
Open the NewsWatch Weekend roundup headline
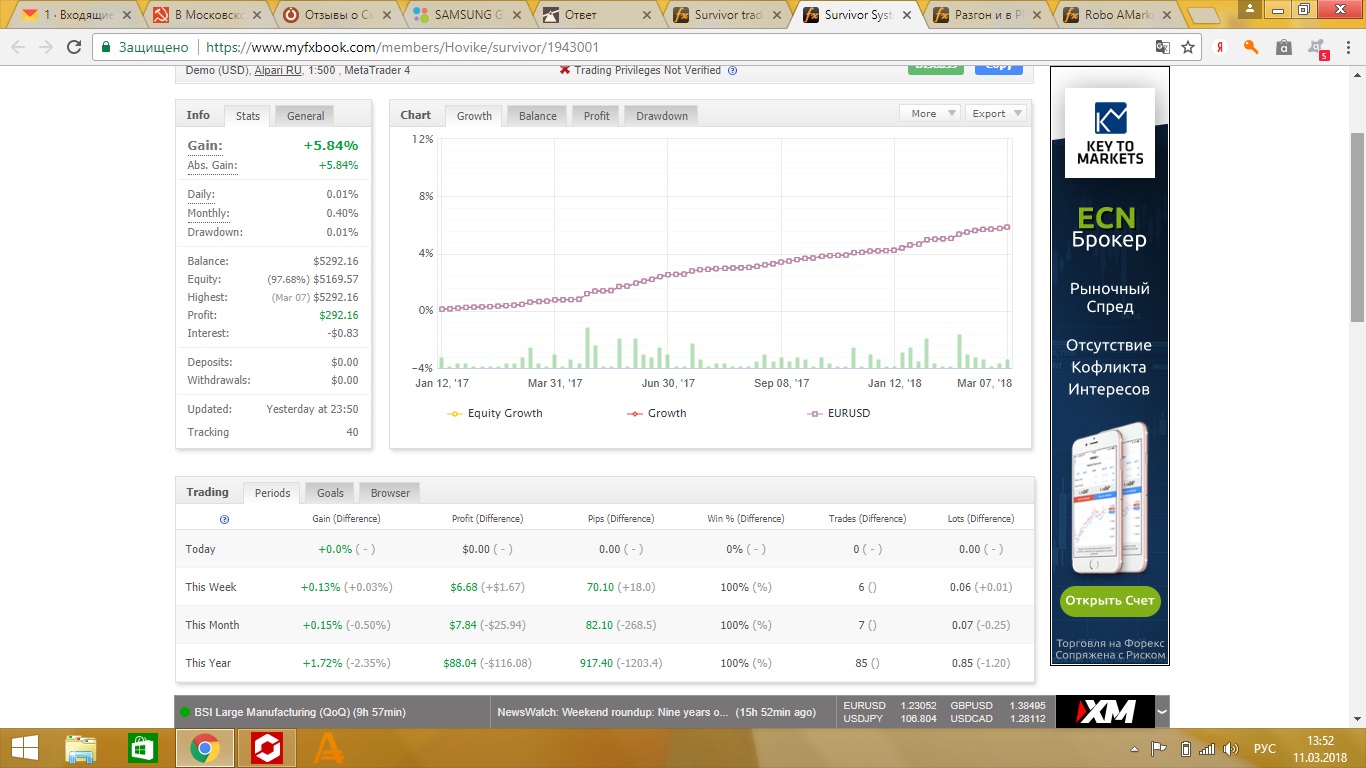point(612,712)
